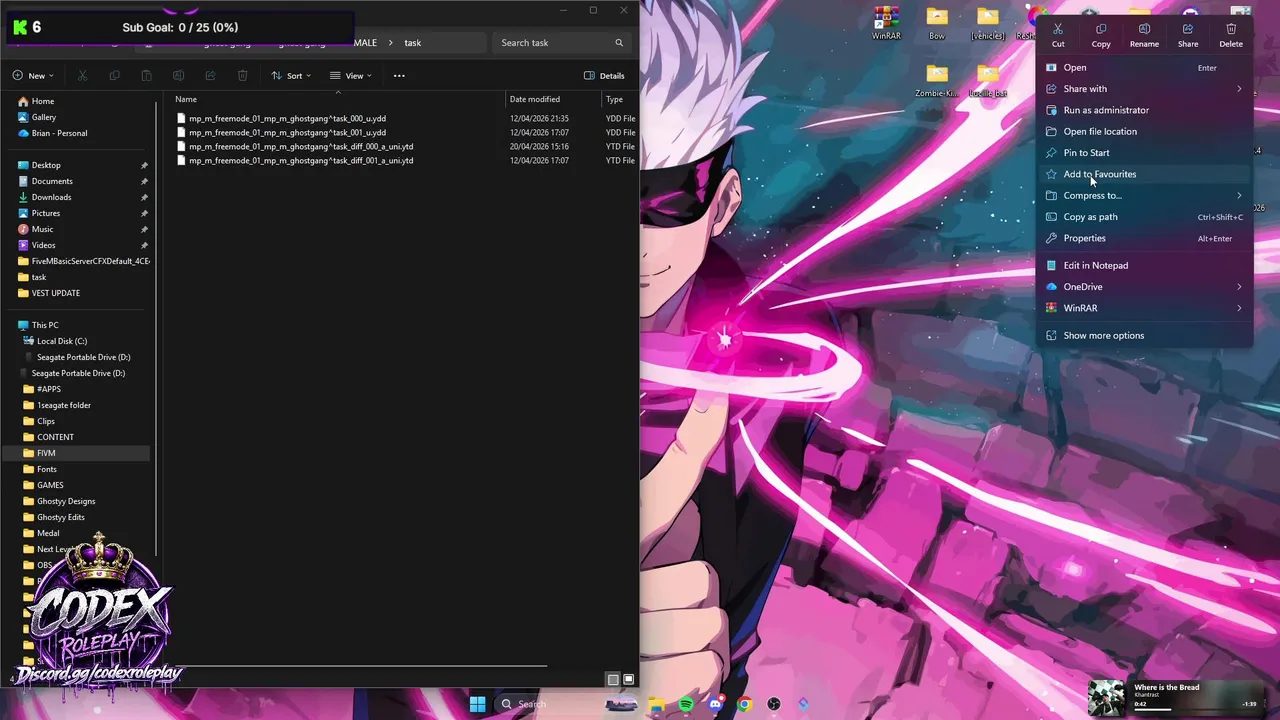This screenshot has width=1280, height=720.
Task: Click Show more options
Action: coord(1145,336)
